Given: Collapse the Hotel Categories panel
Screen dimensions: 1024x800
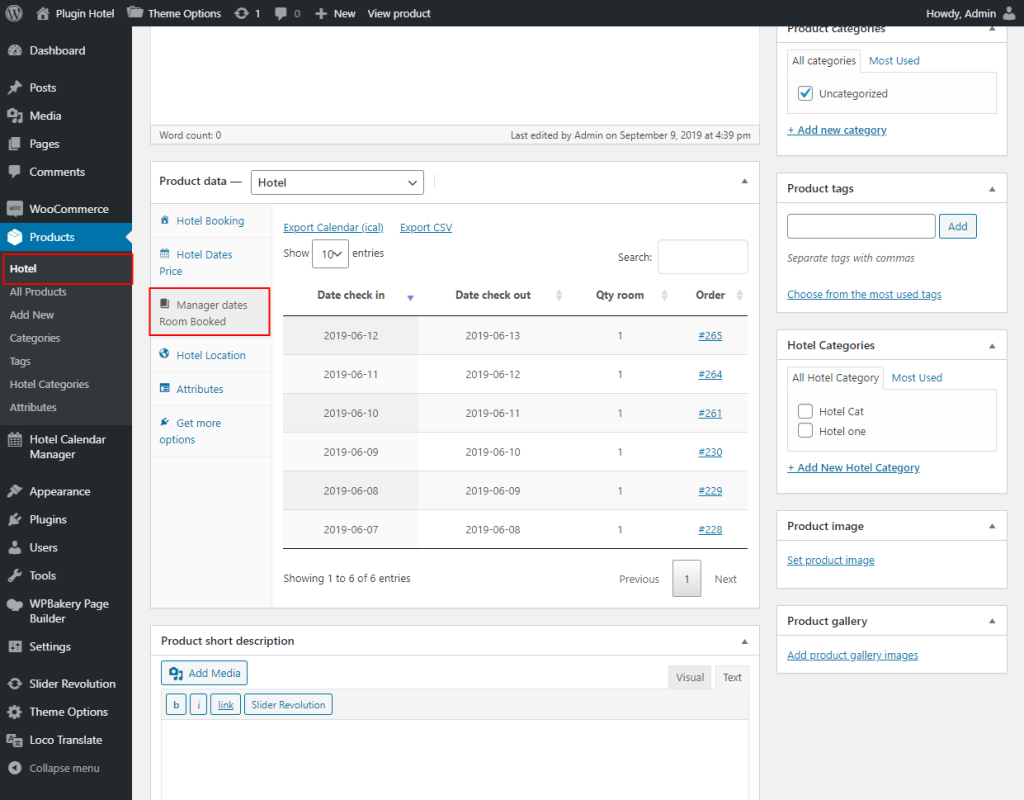Looking at the screenshot, I should point(992,345).
